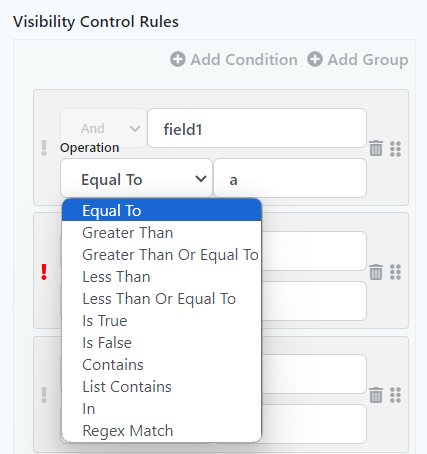This screenshot has width=427, height=454.
Task: Click the second condition's drag handle dots
Action: pyautogui.click(x=395, y=272)
